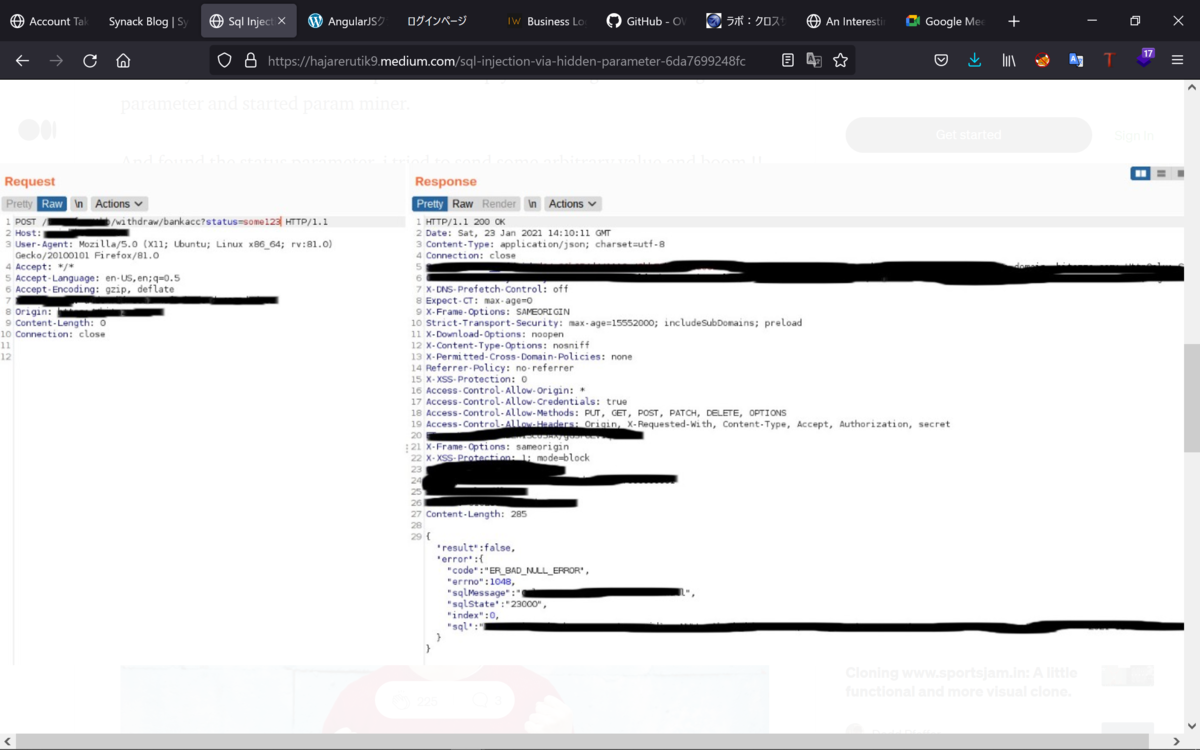The image size is (1200, 750).
Task: Open the browser home page
Action: click(123, 60)
